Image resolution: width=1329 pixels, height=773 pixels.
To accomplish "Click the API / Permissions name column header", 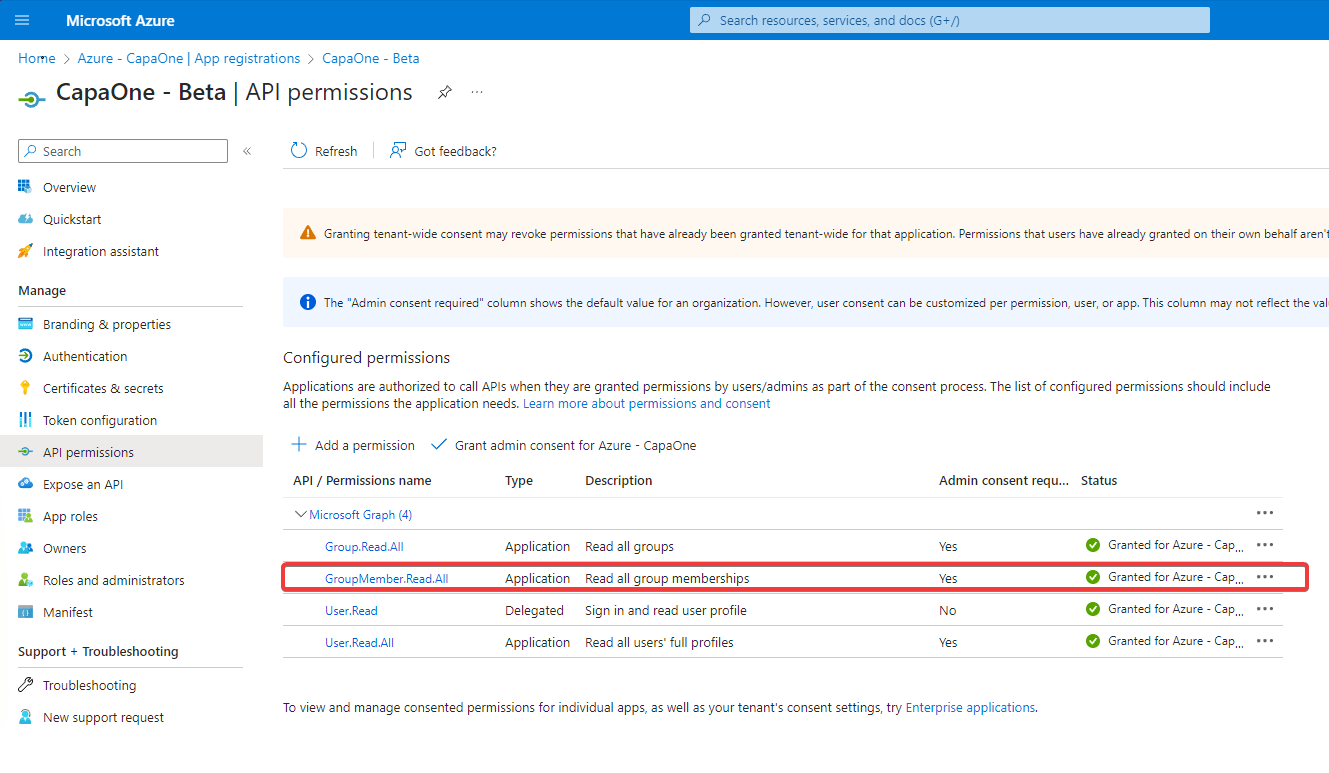I will [362, 481].
